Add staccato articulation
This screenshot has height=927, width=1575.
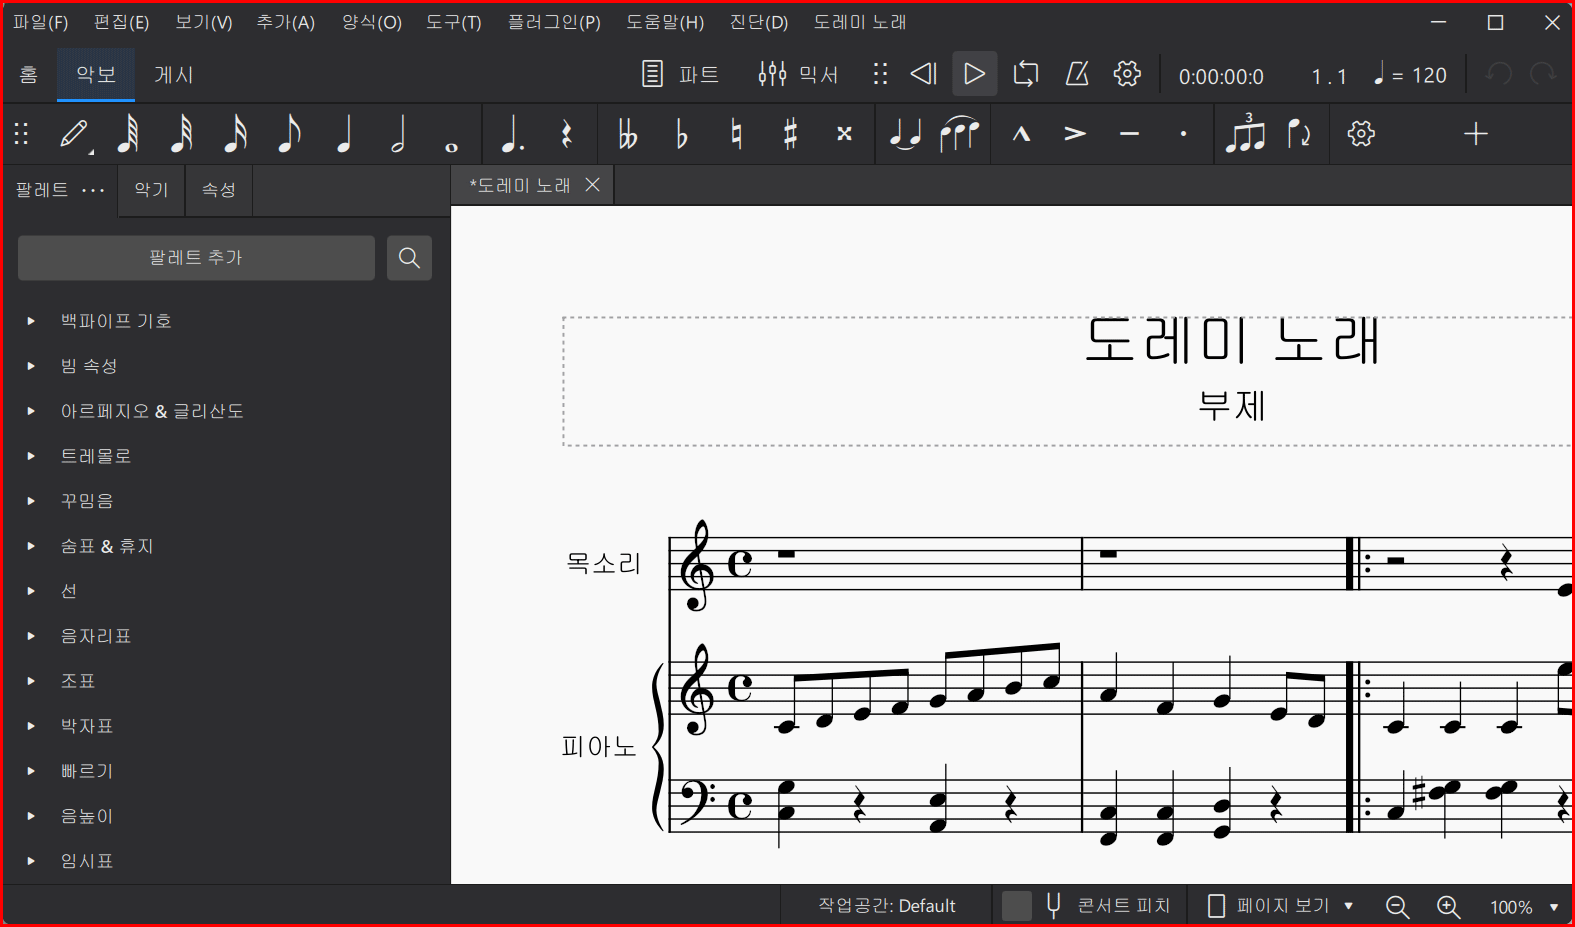coord(1184,134)
